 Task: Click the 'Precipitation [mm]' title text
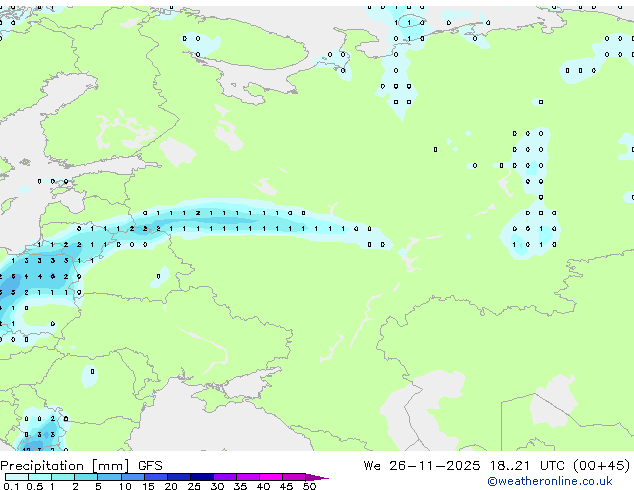pyautogui.click(x=65, y=466)
